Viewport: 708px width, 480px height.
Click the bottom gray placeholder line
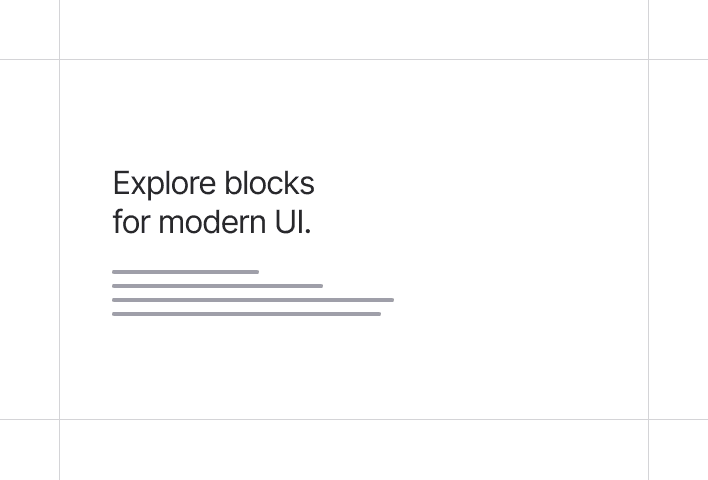tap(246, 314)
